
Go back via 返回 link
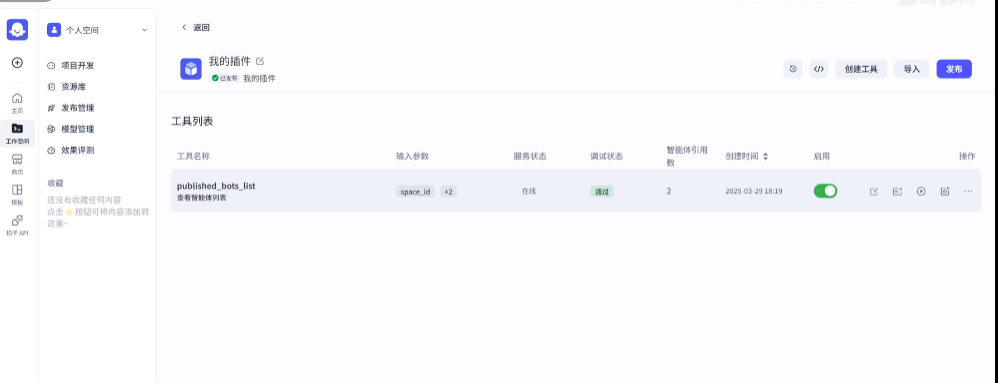[195, 27]
